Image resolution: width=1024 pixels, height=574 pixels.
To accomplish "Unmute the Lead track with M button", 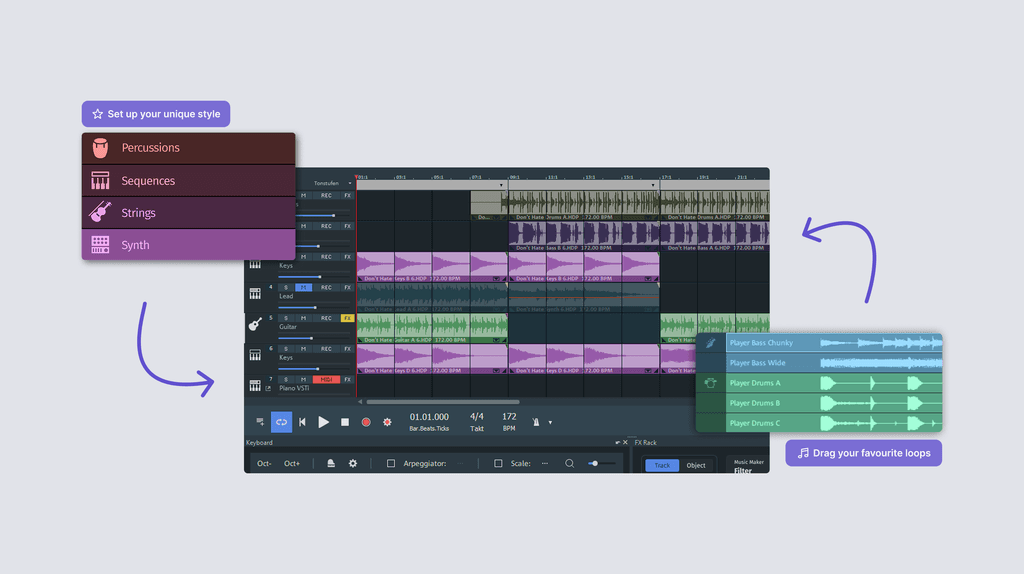I will pyautogui.click(x=303, y=287).
